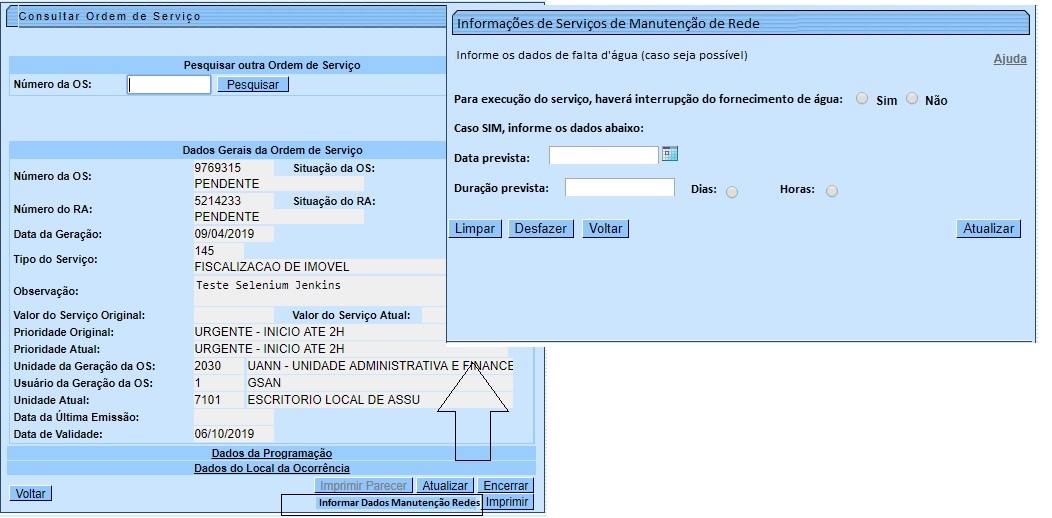Click the Observação text 'Teste Selenium Jenkins'
This screenshot has height=518, width=1052.
click(x=268, y=285)
